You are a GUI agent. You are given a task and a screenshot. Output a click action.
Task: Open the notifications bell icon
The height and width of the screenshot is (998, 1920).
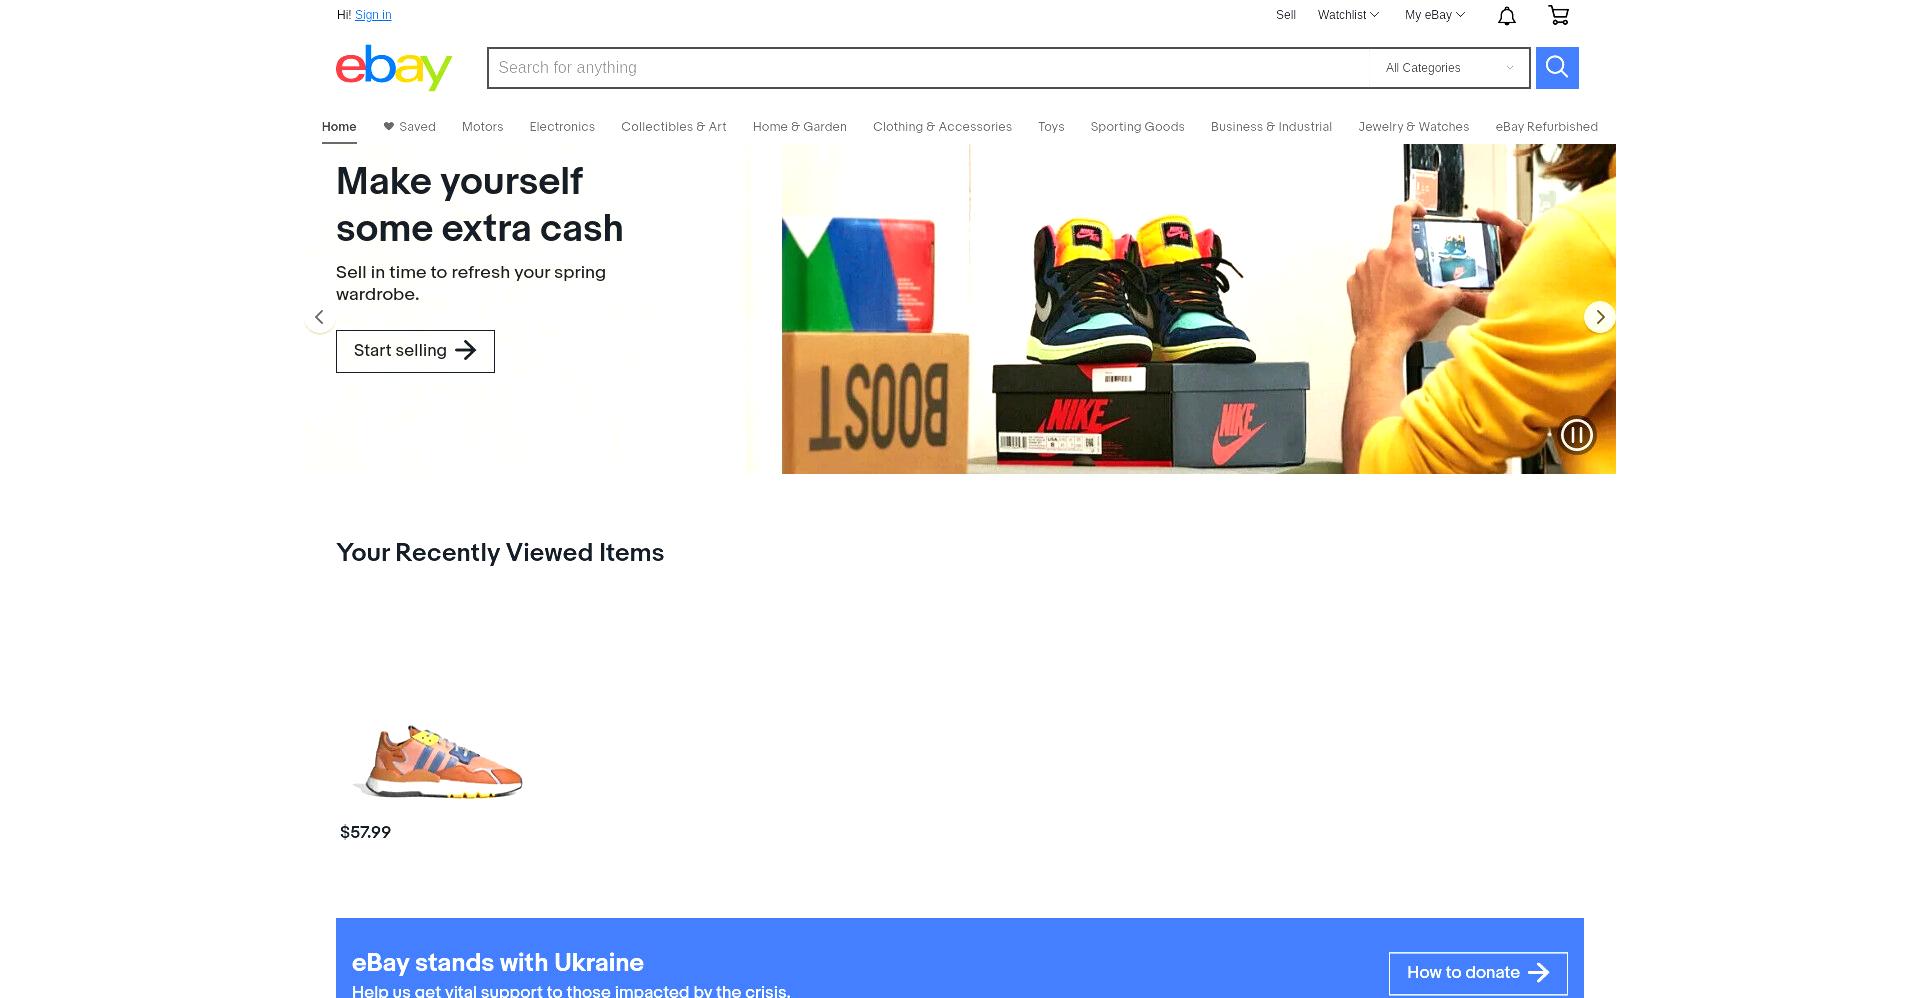pos(1507,15)
